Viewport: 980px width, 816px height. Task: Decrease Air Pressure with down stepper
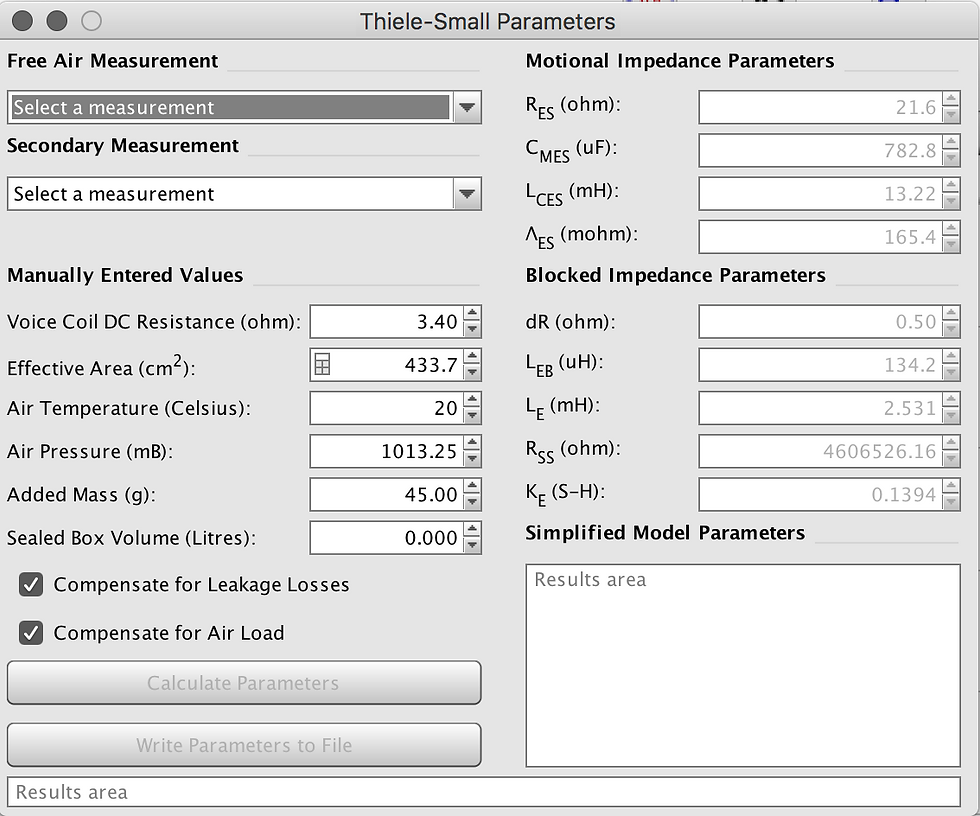coord(472,459)
